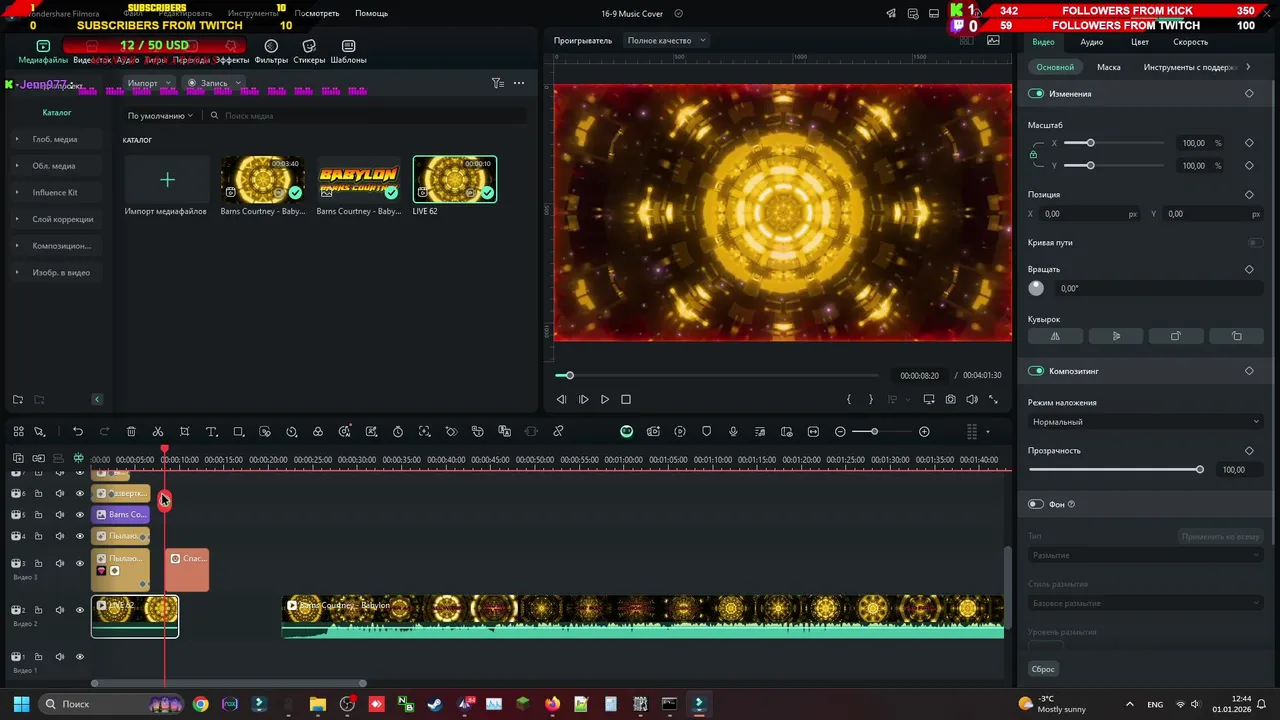Select the crop tool in timeline toolbar
This screenshot has width=1280, height=720.
[184, 431]
